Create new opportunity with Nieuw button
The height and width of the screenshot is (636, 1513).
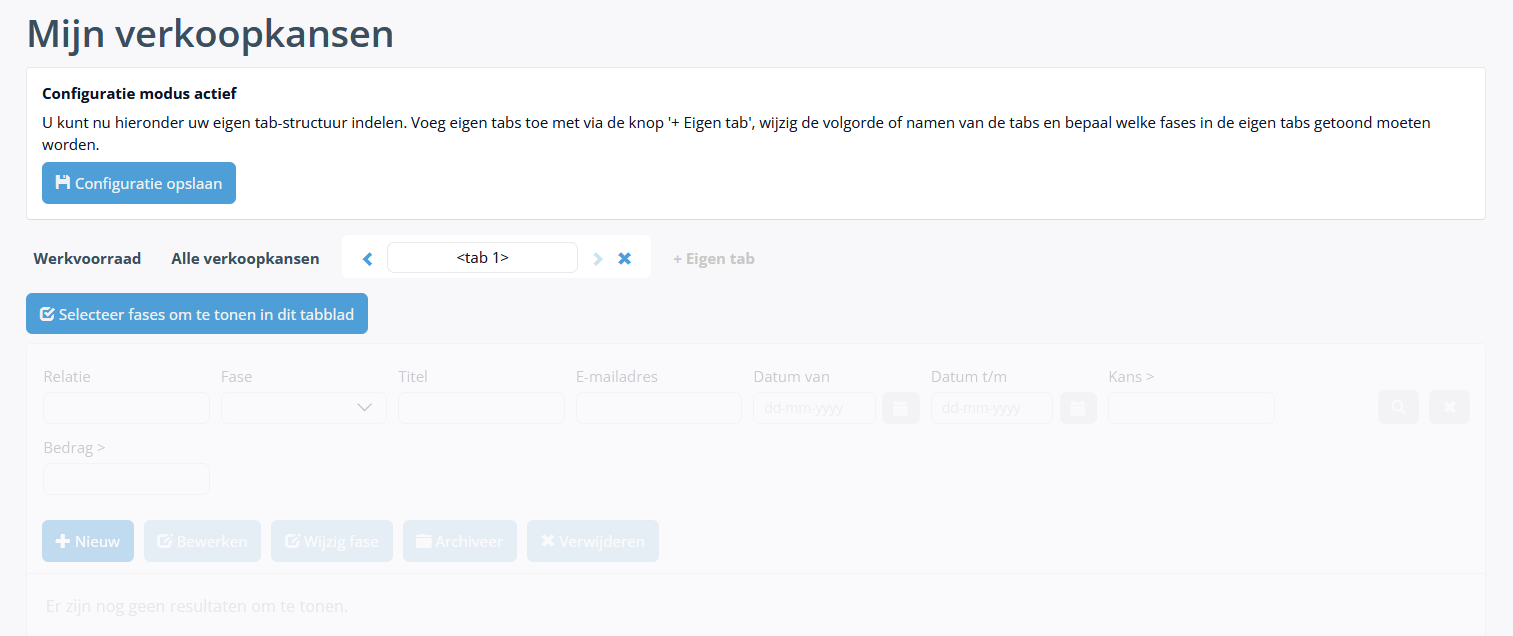click(88, 541)
